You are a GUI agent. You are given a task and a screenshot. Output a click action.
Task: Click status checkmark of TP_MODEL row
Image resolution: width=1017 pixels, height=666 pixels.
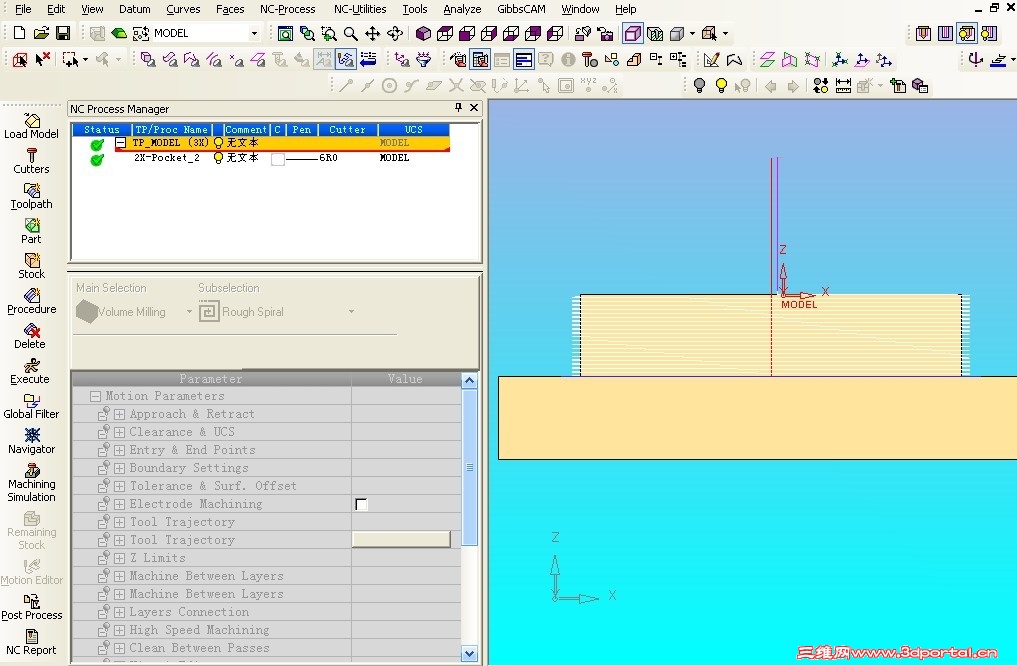pos(97,145)
